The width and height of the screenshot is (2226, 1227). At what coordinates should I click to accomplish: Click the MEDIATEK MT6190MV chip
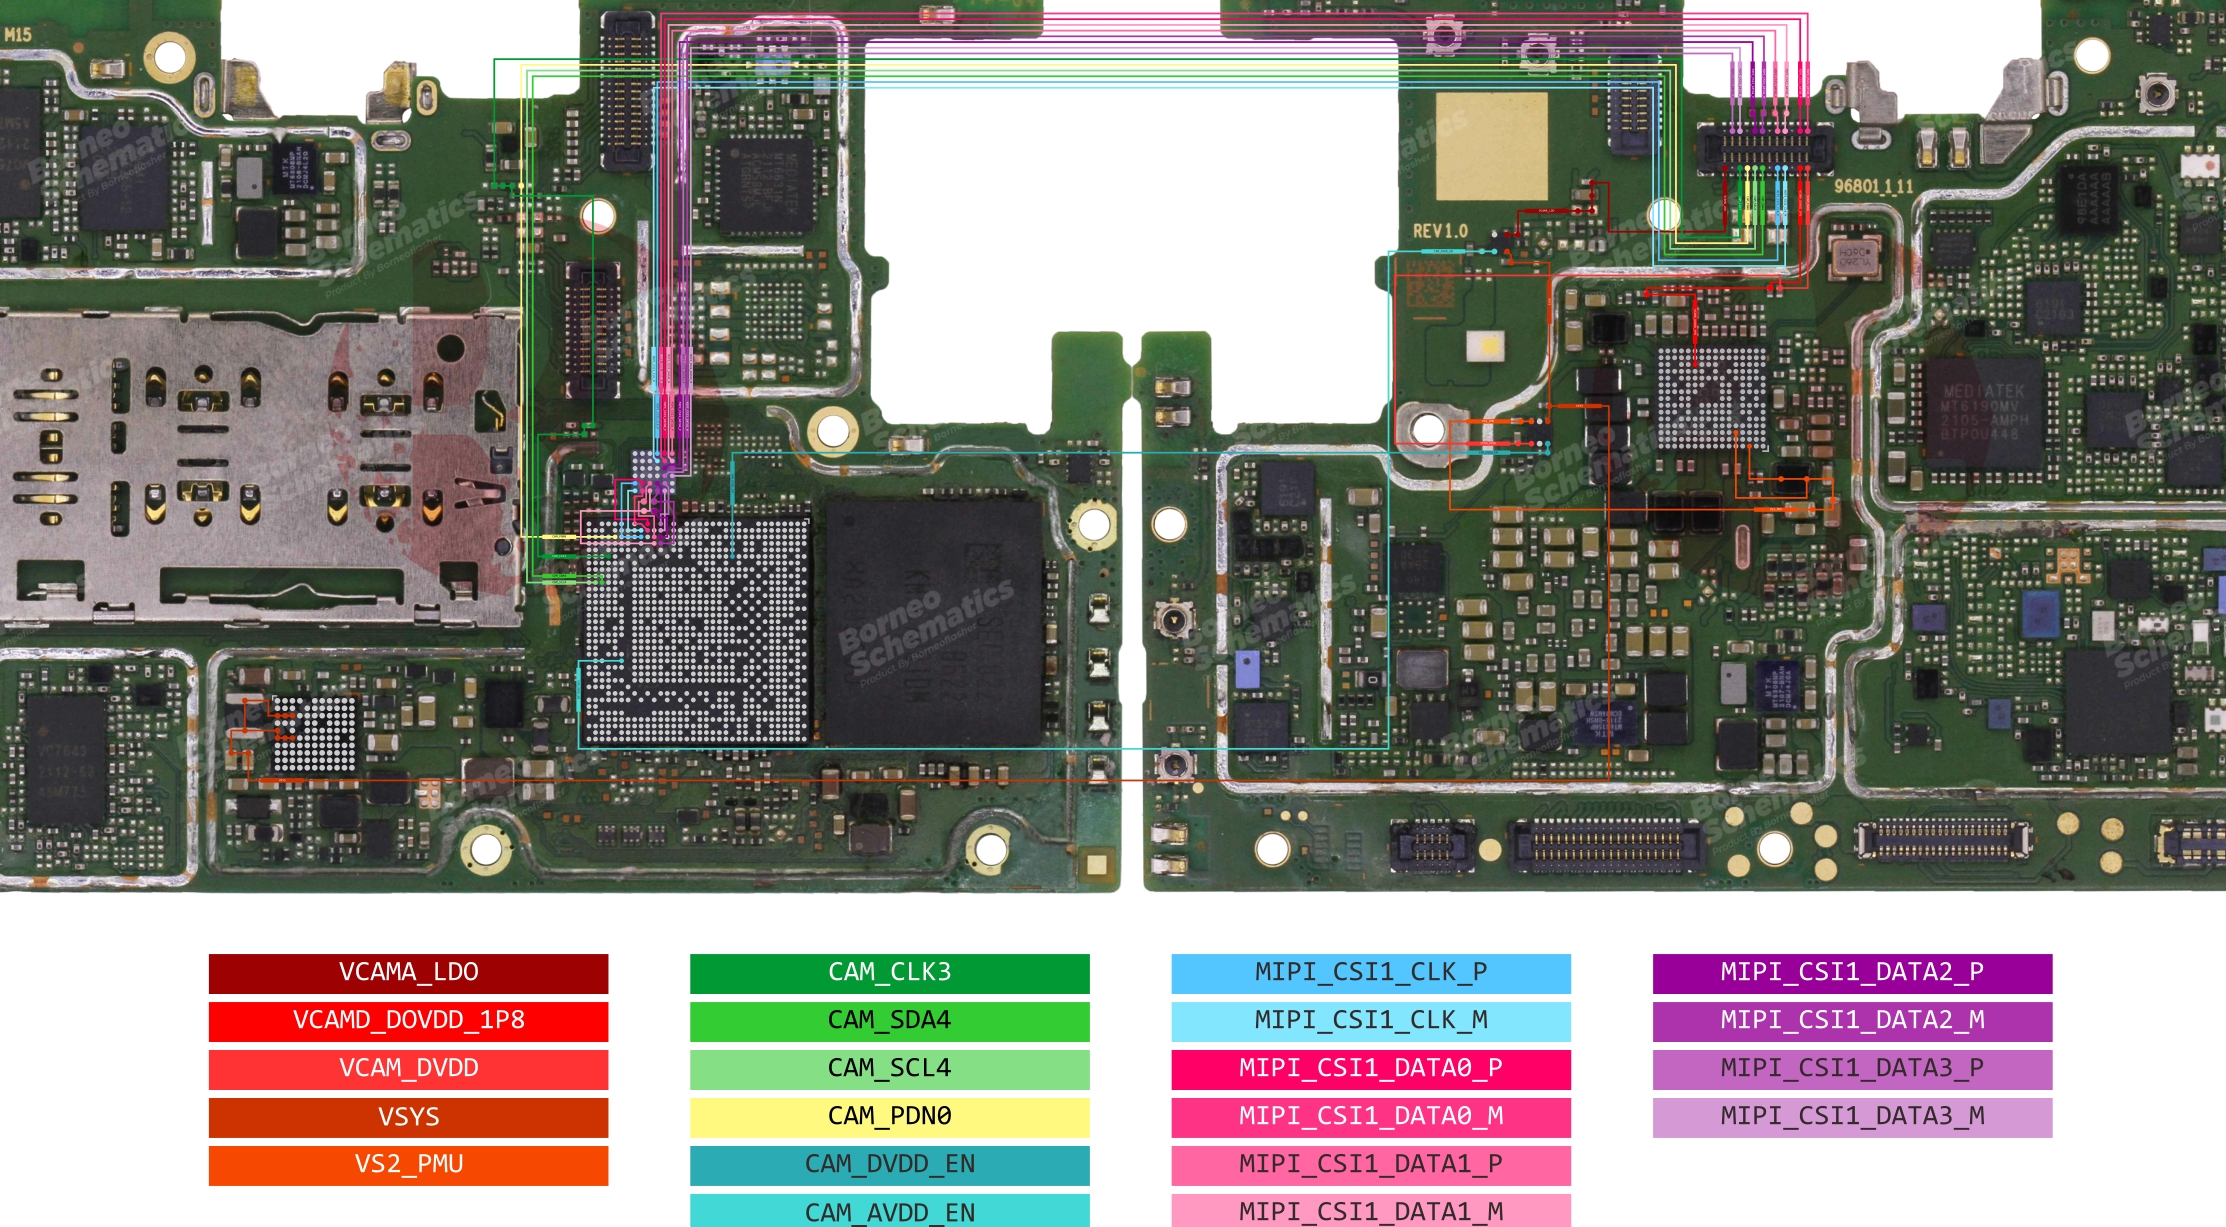click(x=1984, y=412)
